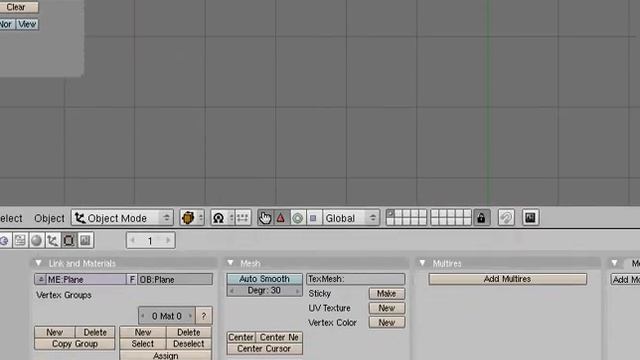Viewport: 640px width, 360px height.
Task: Click the material Delete button above Deselect
Action: tap(189, 332)
